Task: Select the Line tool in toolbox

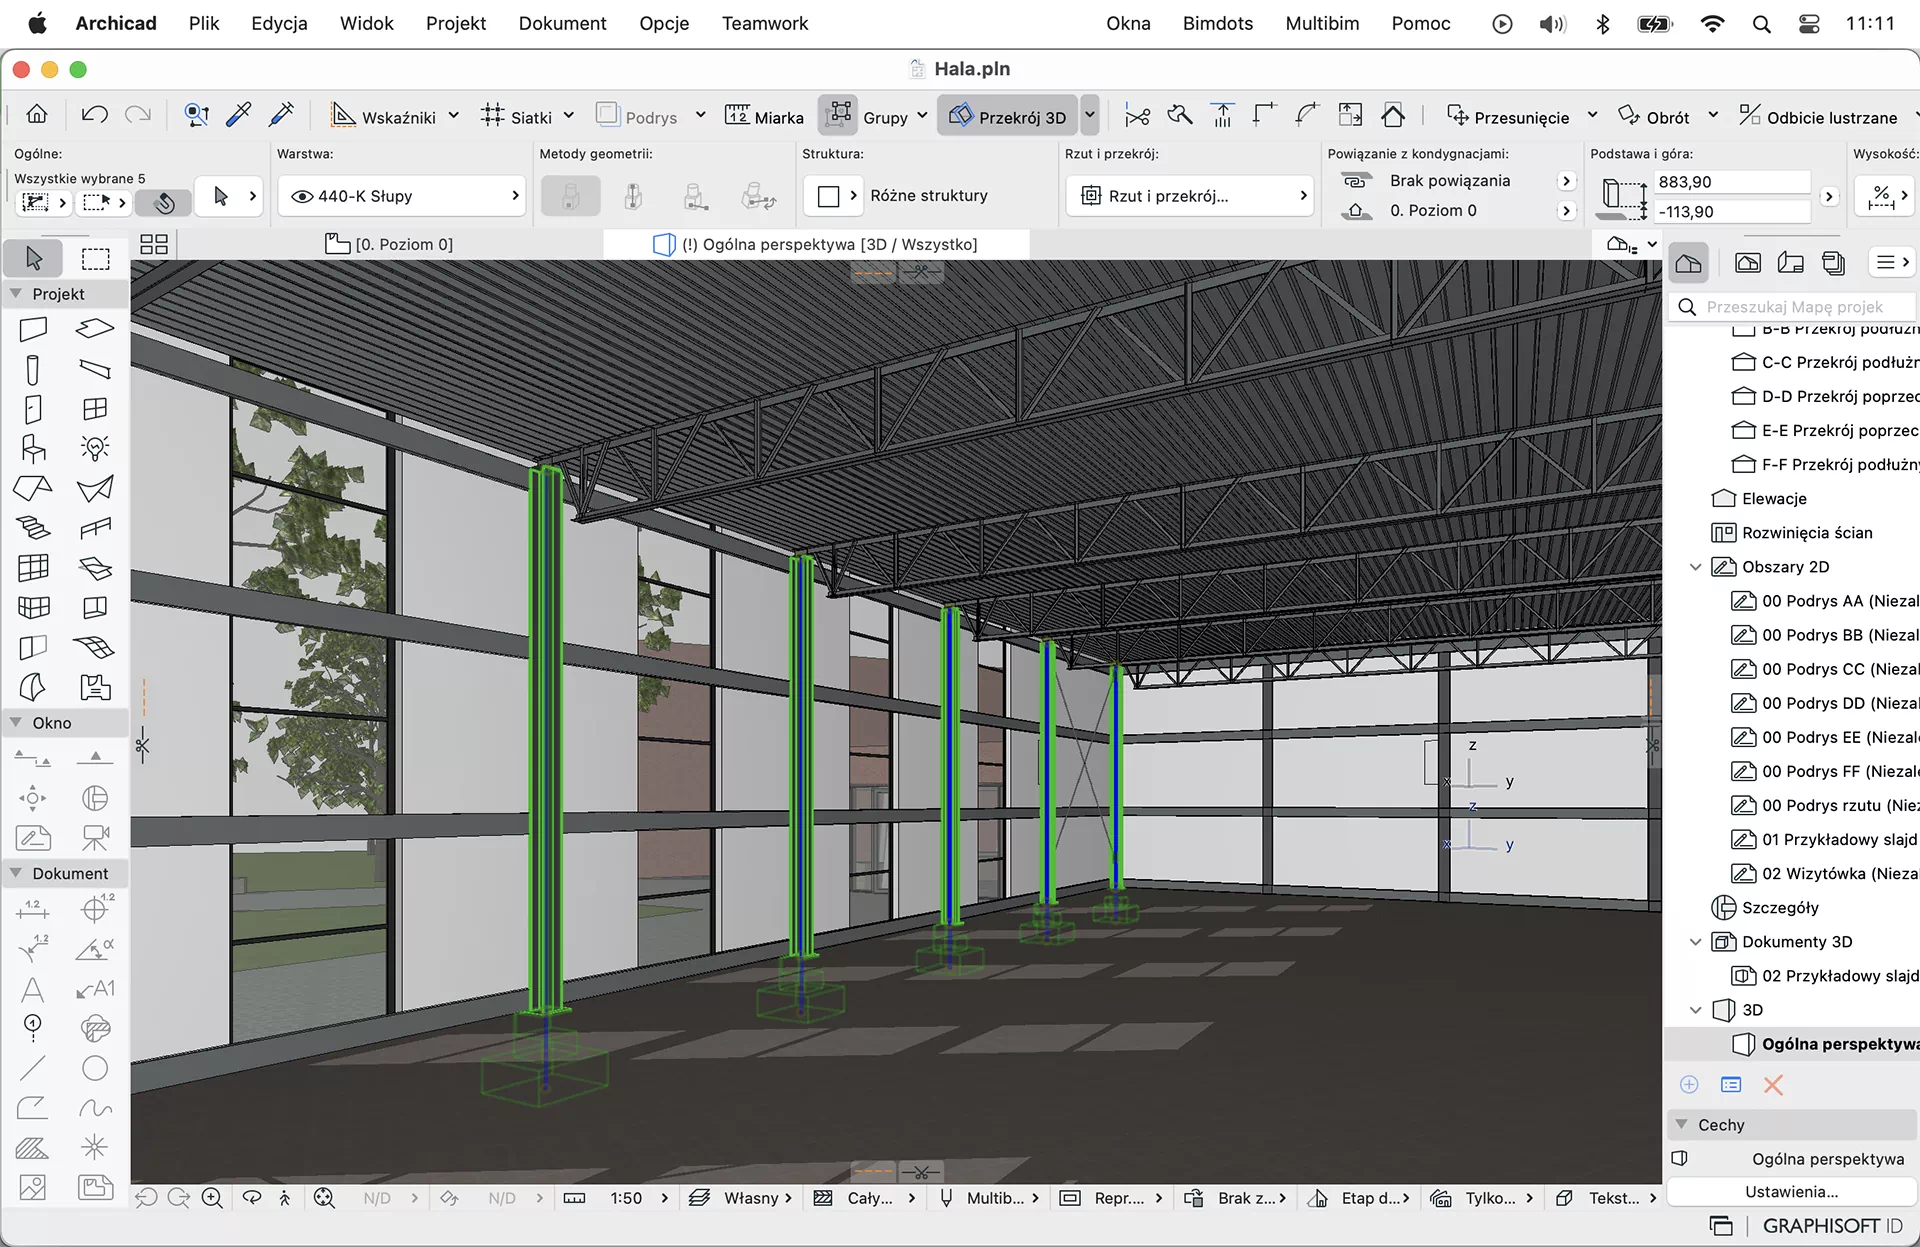Action: 32,1068
